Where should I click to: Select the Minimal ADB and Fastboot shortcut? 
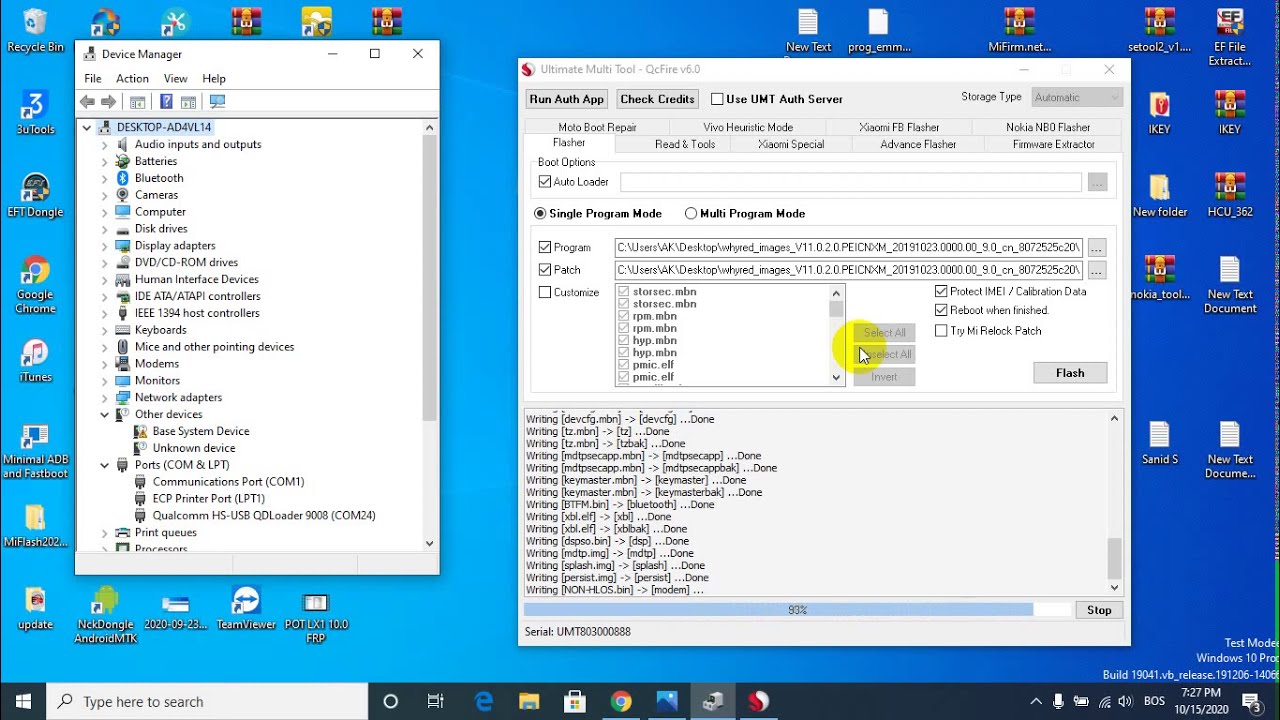point(35,452)
